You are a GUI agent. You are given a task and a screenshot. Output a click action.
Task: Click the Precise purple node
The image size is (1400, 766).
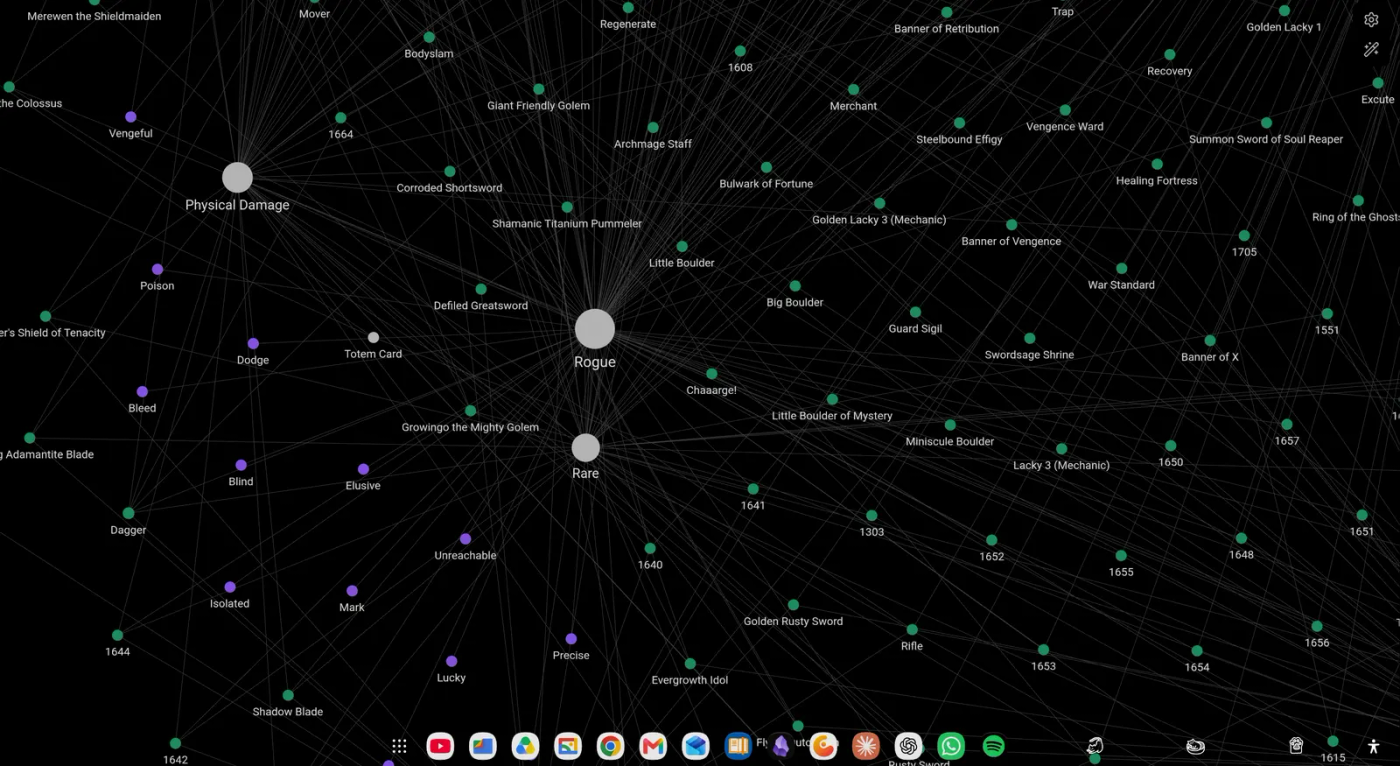[x=571, y=639]
